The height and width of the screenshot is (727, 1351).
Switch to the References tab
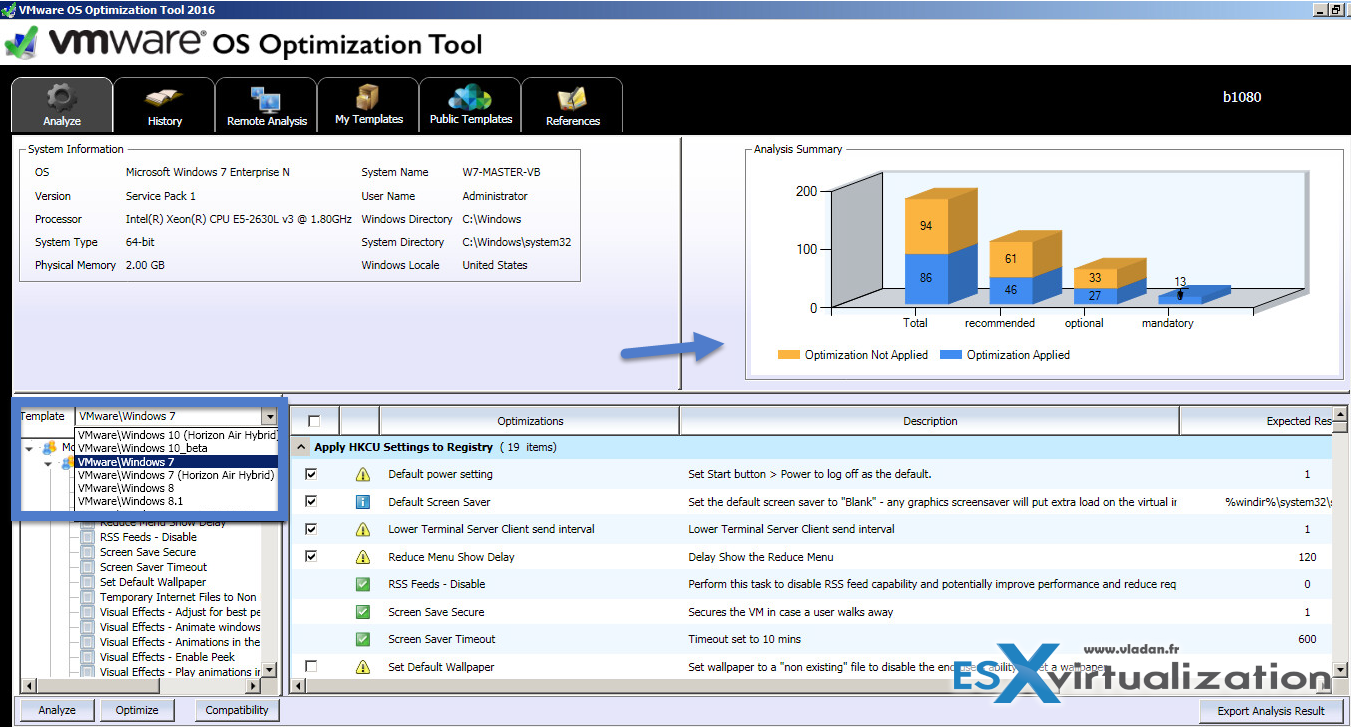(x=572, y=105)
